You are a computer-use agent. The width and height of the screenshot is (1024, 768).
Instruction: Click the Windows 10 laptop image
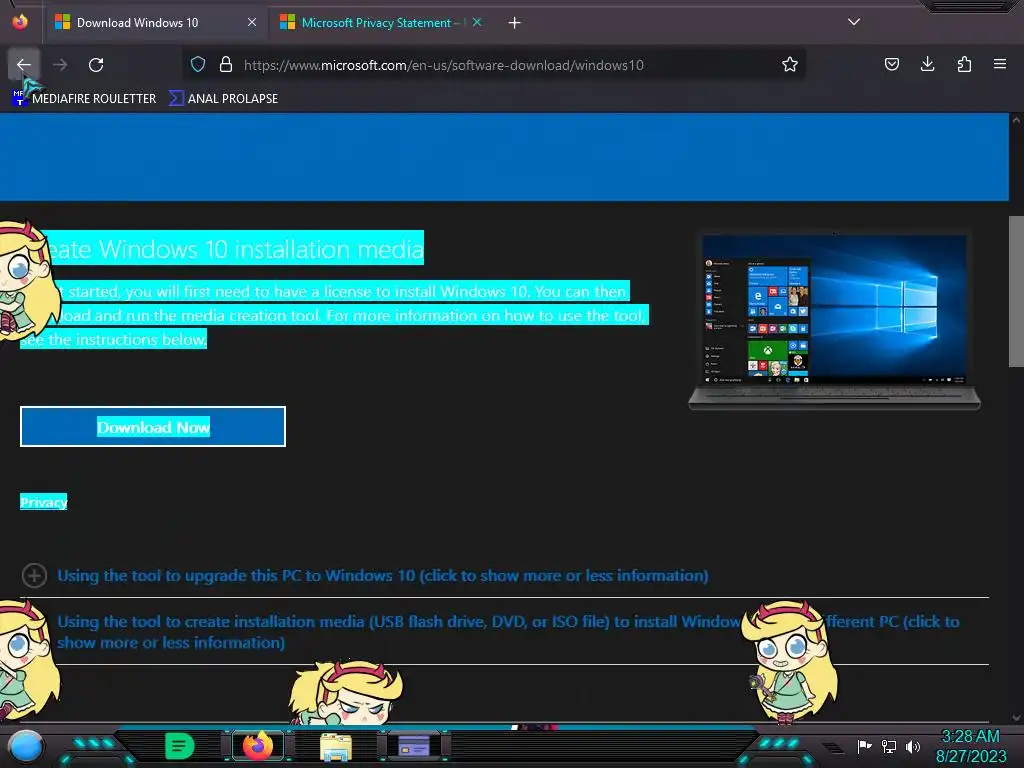click(835, 319)
